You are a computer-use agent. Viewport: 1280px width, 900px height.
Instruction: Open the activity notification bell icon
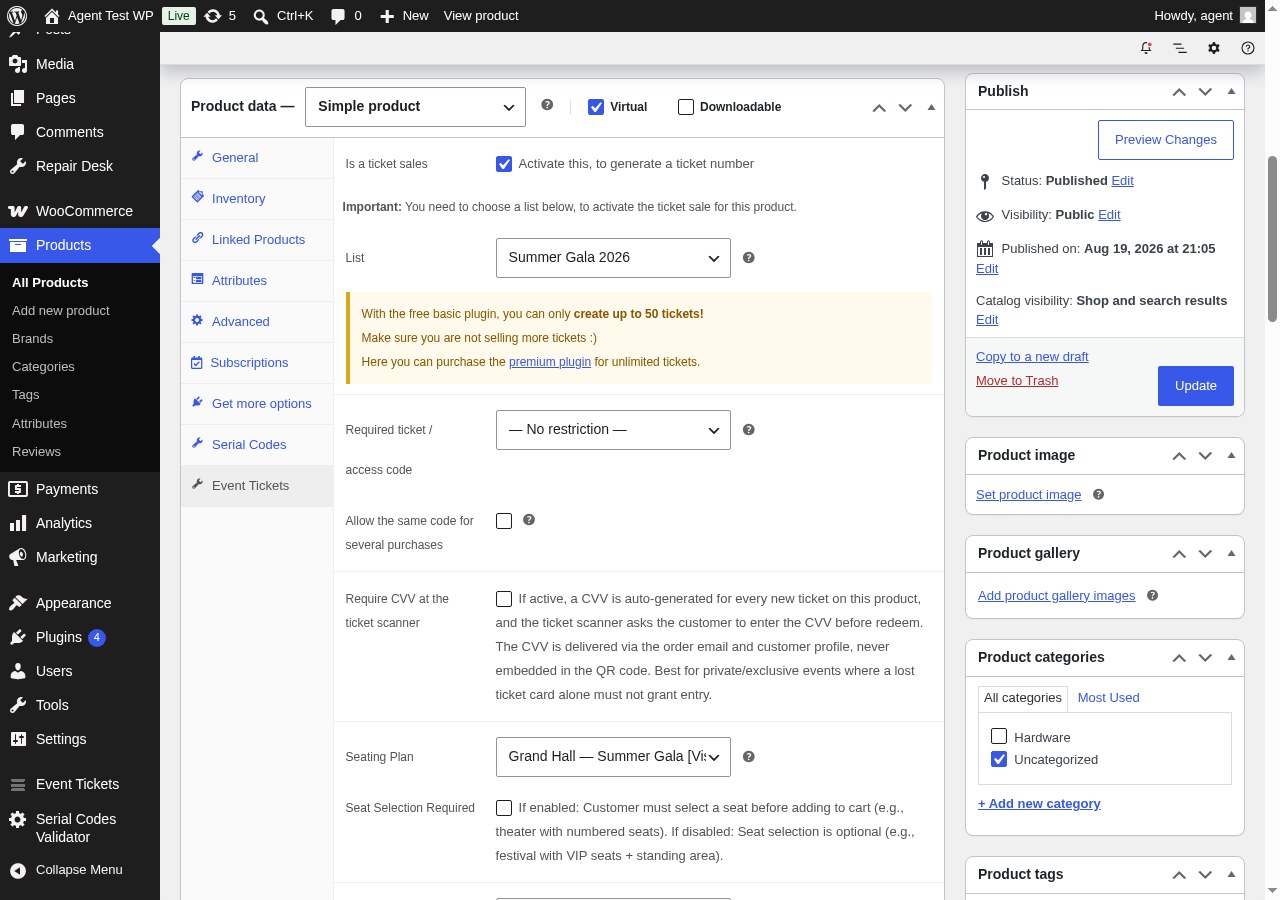(x=1146, y=48)
